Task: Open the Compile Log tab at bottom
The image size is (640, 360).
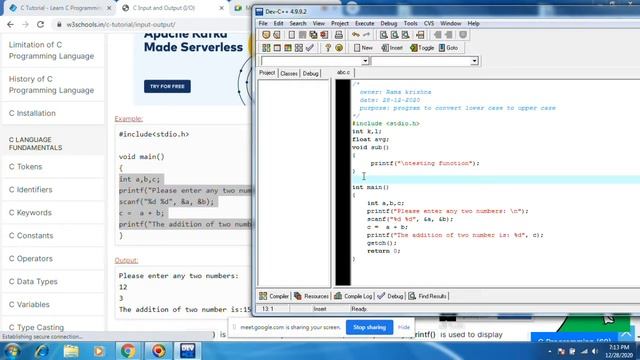Action: point(353,296)
